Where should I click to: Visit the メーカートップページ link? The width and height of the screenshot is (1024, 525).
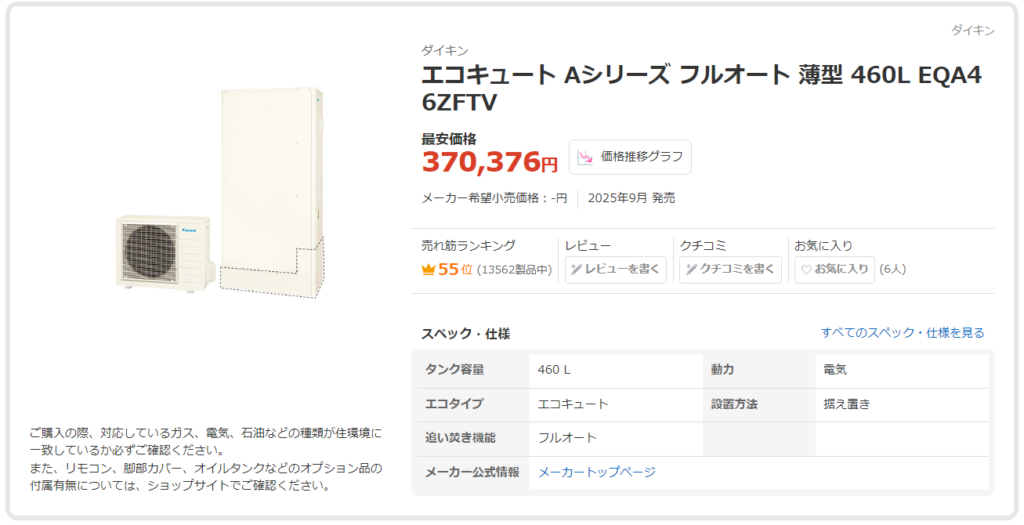coord(597,472)
